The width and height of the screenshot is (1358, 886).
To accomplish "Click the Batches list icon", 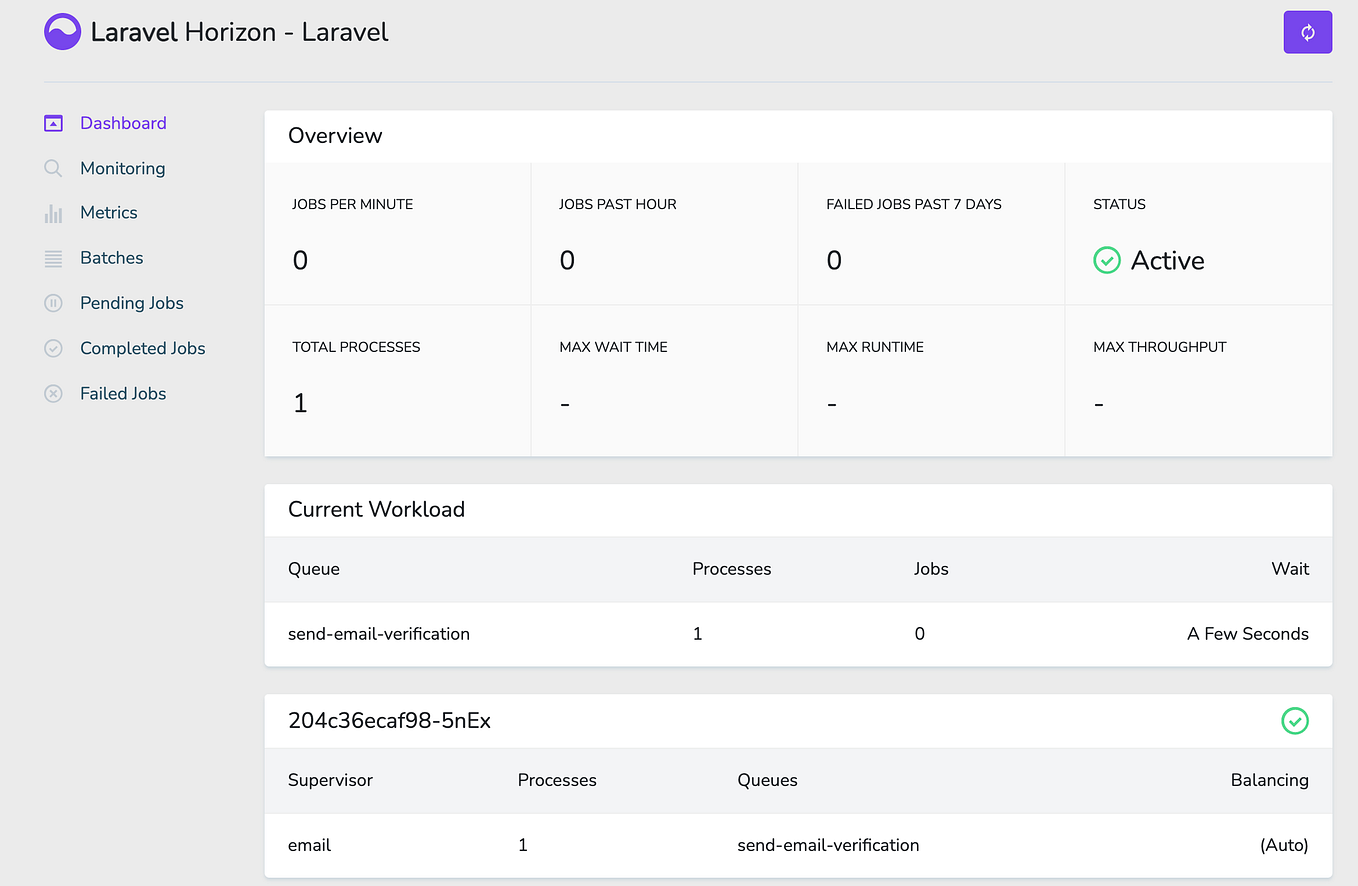I will click(x=53, y=258).
